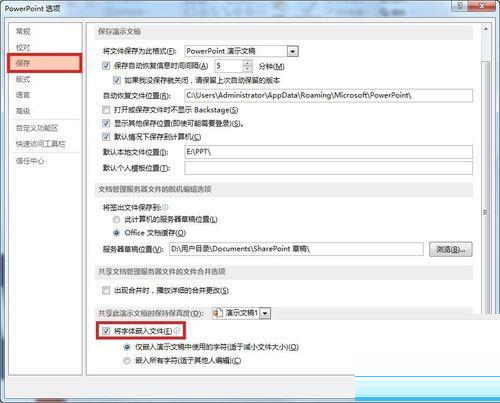Enable 打开或保存文件时不显示 Backstage checkbox
Image resolution: width=500 pixels, height=403 pixels.
(106, 110)
